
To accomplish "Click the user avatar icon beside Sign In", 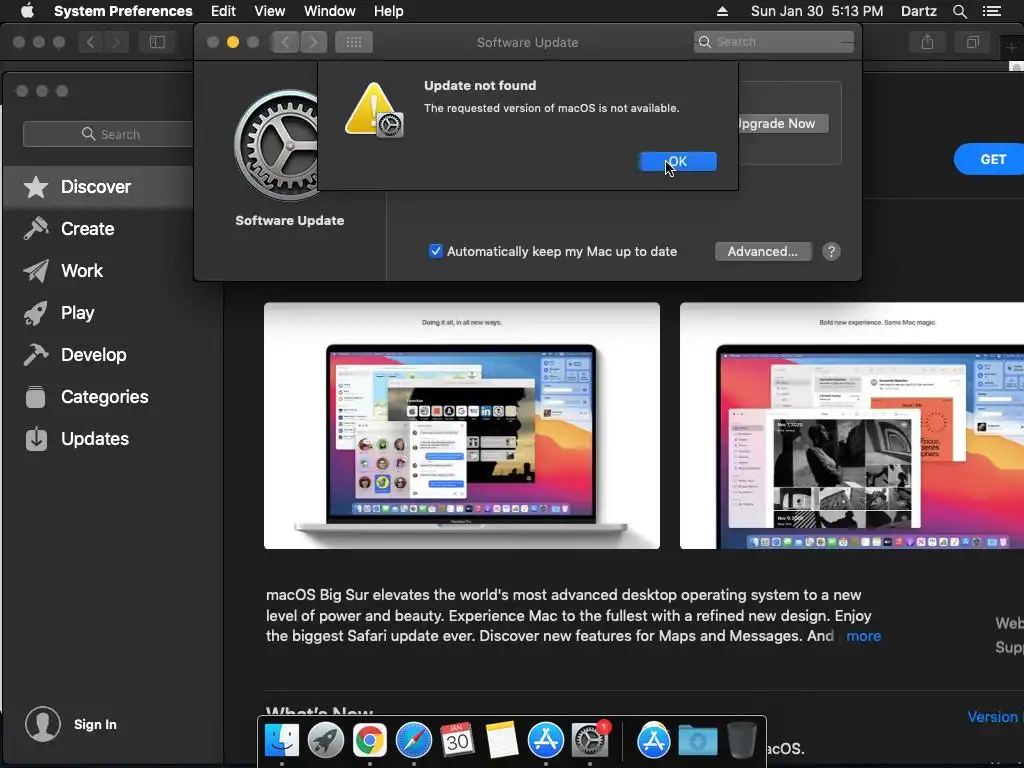I will pyautogui.click(x=43, y=724).
